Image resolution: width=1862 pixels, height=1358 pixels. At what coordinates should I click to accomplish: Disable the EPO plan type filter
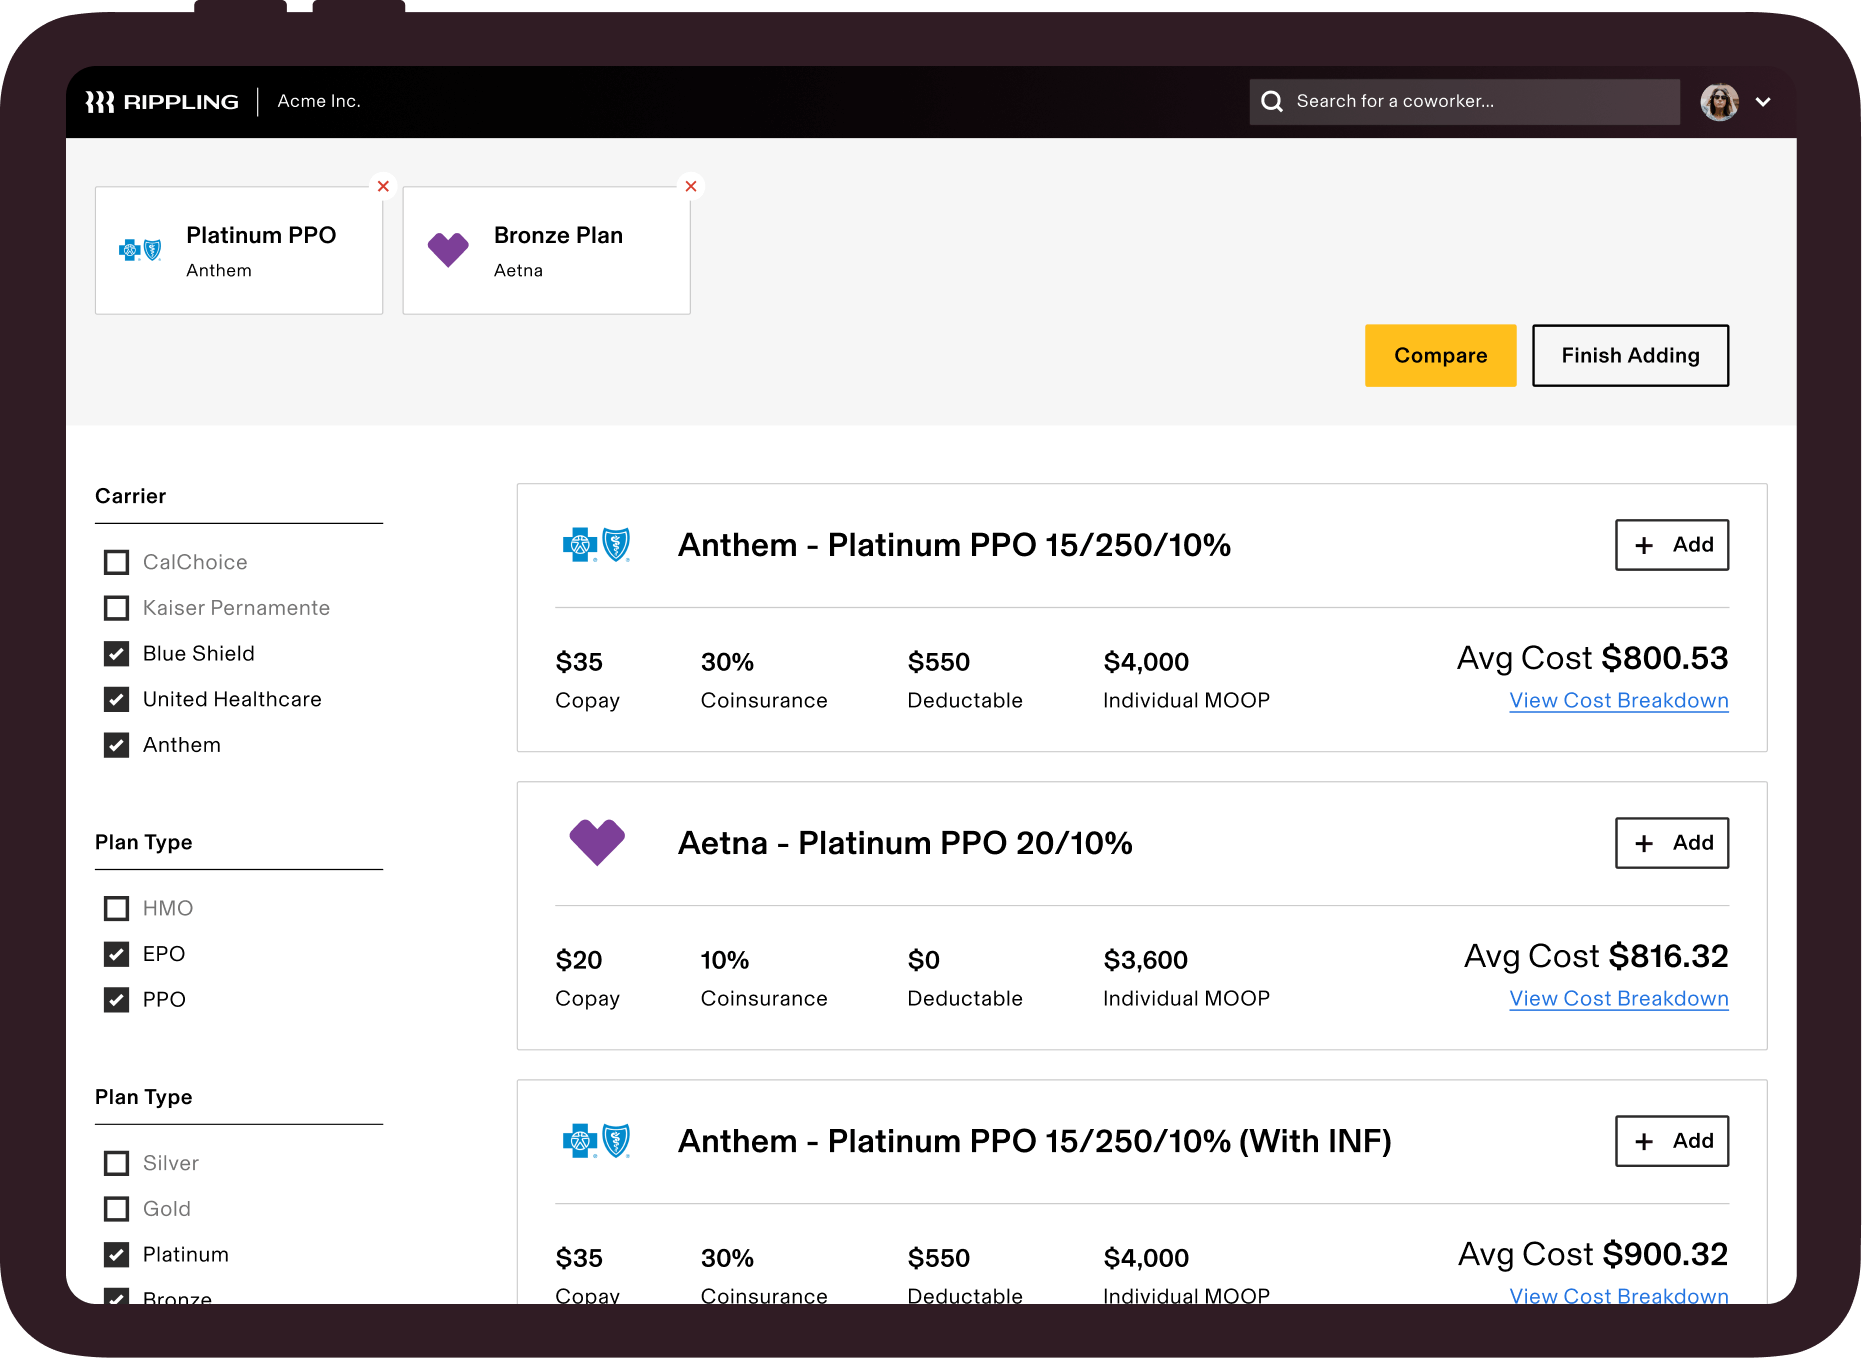pyautogui.click(x=117, y=954)
